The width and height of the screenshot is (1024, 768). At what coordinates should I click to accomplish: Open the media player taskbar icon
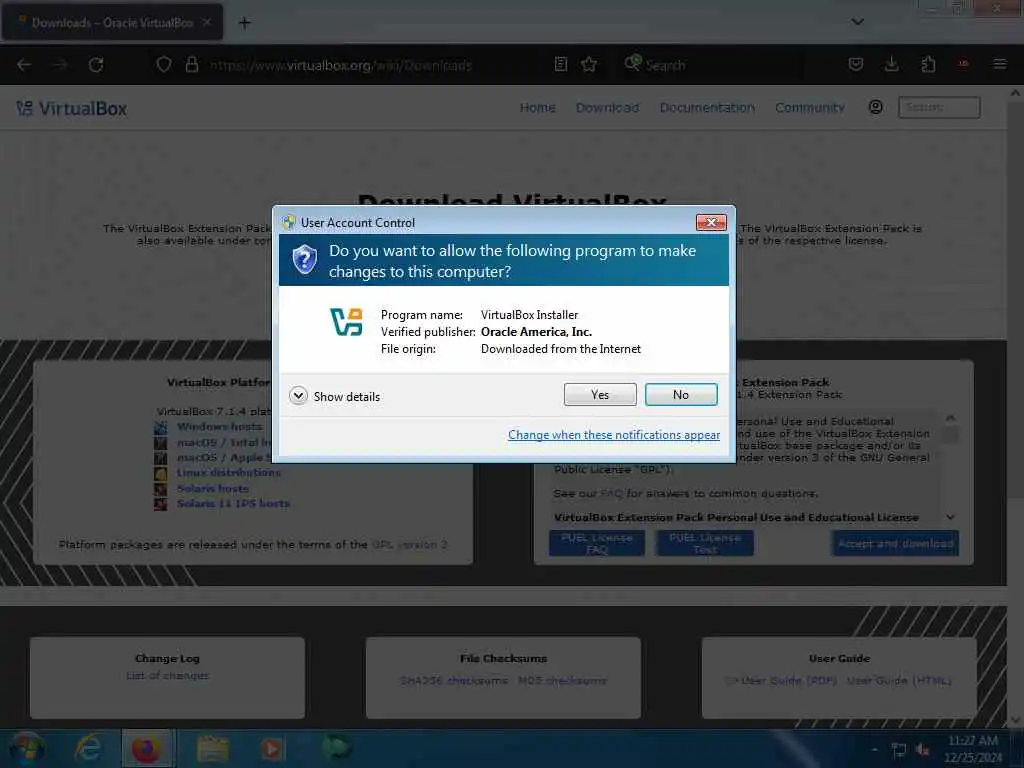pos(272,748)
